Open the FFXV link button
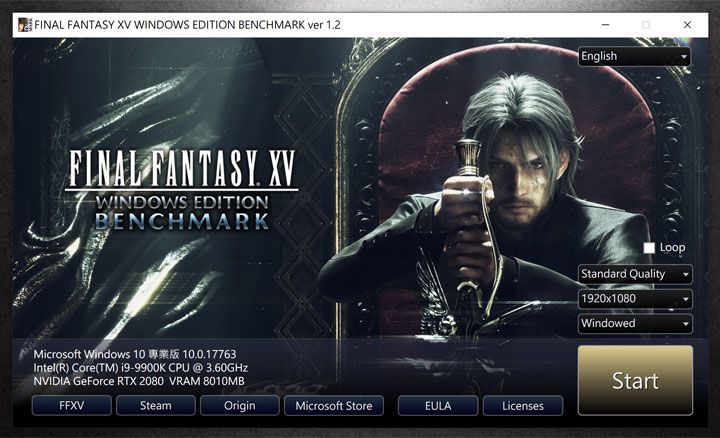Image resolution: width=720 pixels, height=438 pixels. (71, 405)
